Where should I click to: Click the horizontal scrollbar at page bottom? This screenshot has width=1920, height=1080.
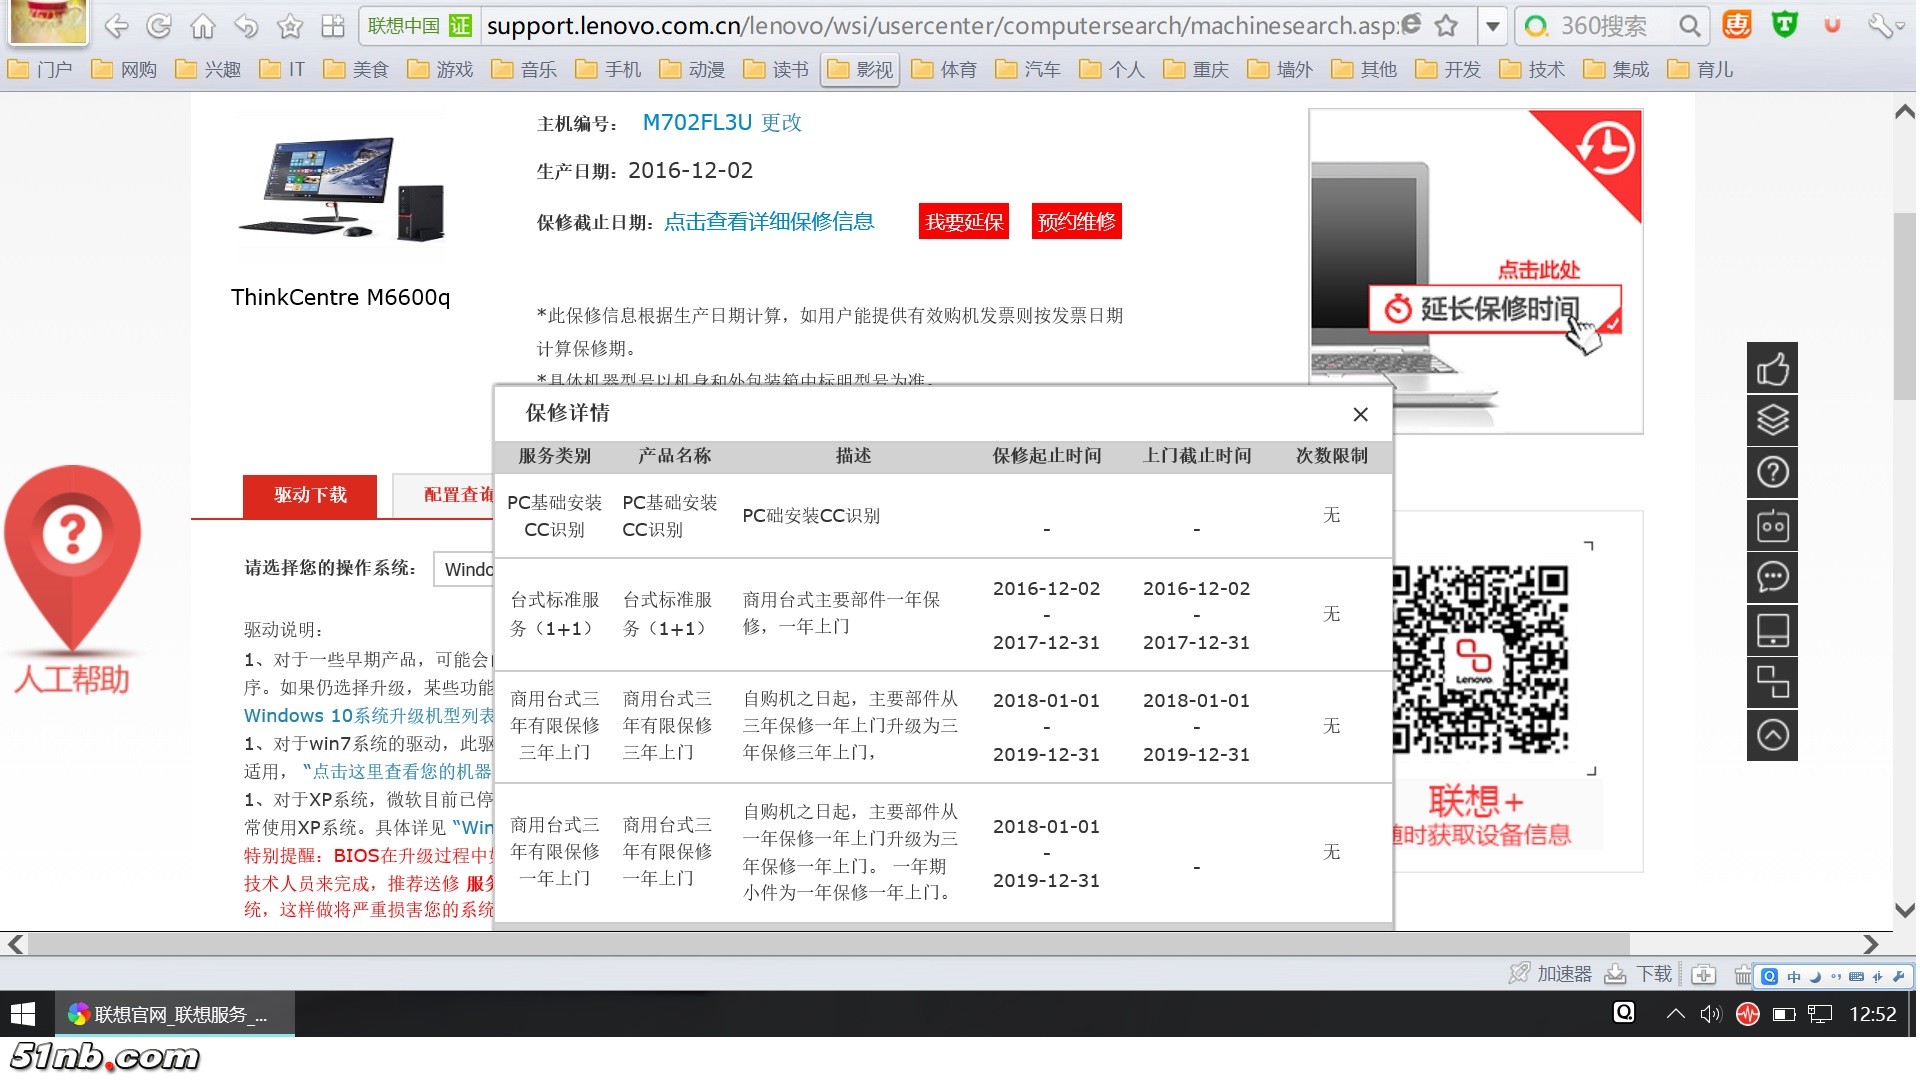point(828,944)
